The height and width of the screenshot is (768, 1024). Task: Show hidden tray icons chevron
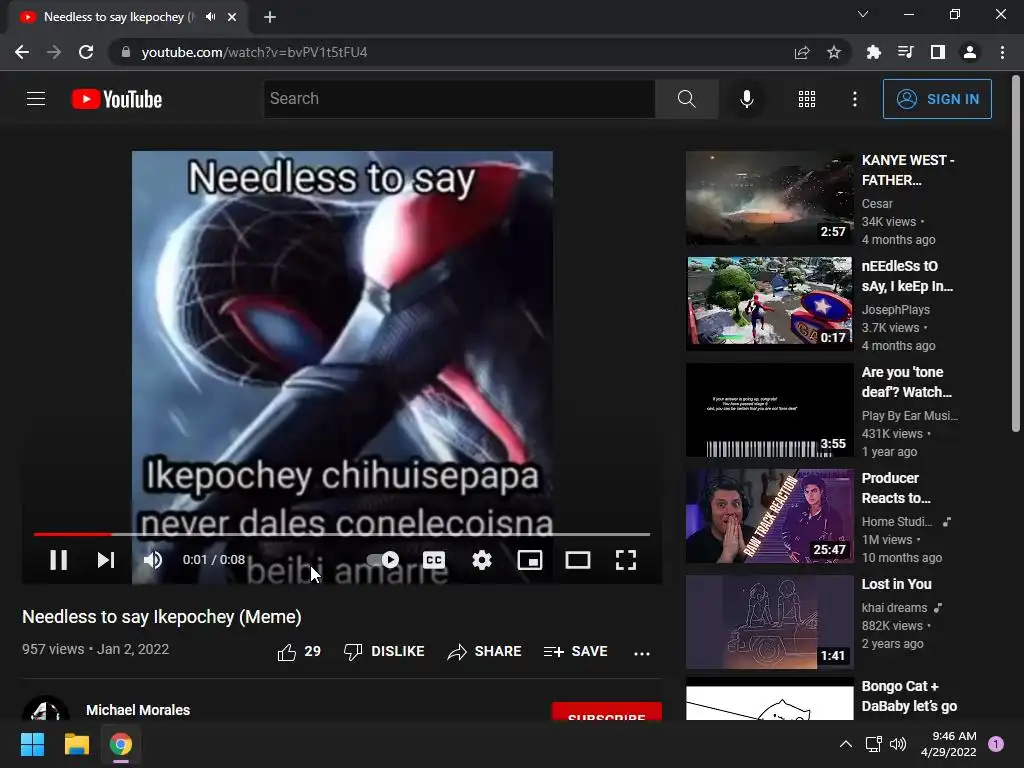846,744
